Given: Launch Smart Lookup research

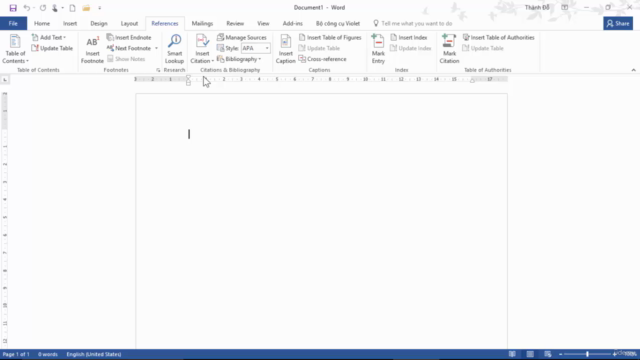Looking at the screenshot, I should click(x=174, y=49).
